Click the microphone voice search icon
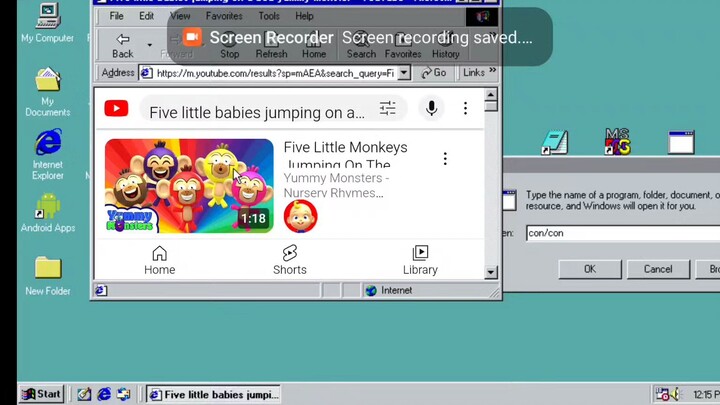 point(431,108)
